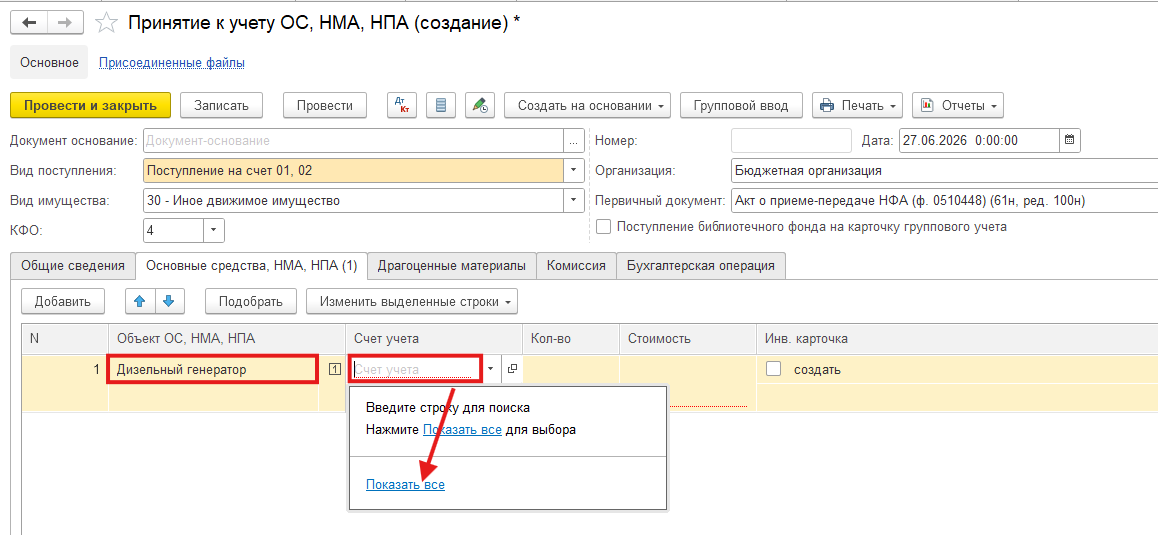Expand Изменить выделенные строки menu
Screen dimensions: 1158x535
coord(412,301)
